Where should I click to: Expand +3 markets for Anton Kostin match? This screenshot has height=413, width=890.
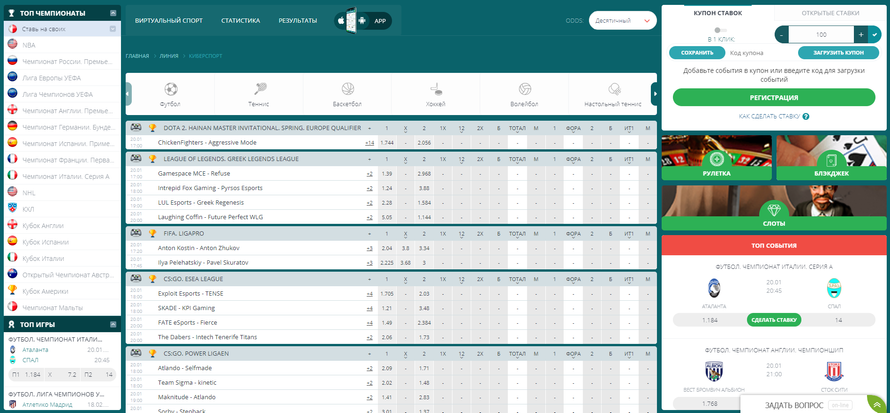click(x=370, y=248)
